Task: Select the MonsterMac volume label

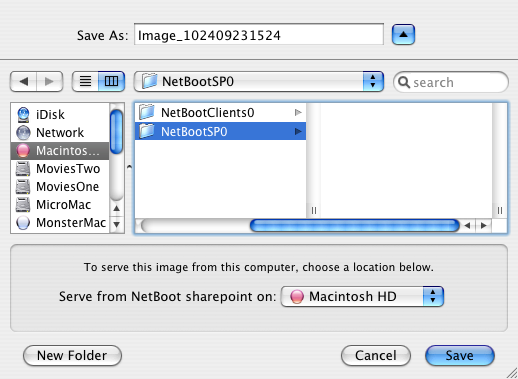Action: (71, 223)
